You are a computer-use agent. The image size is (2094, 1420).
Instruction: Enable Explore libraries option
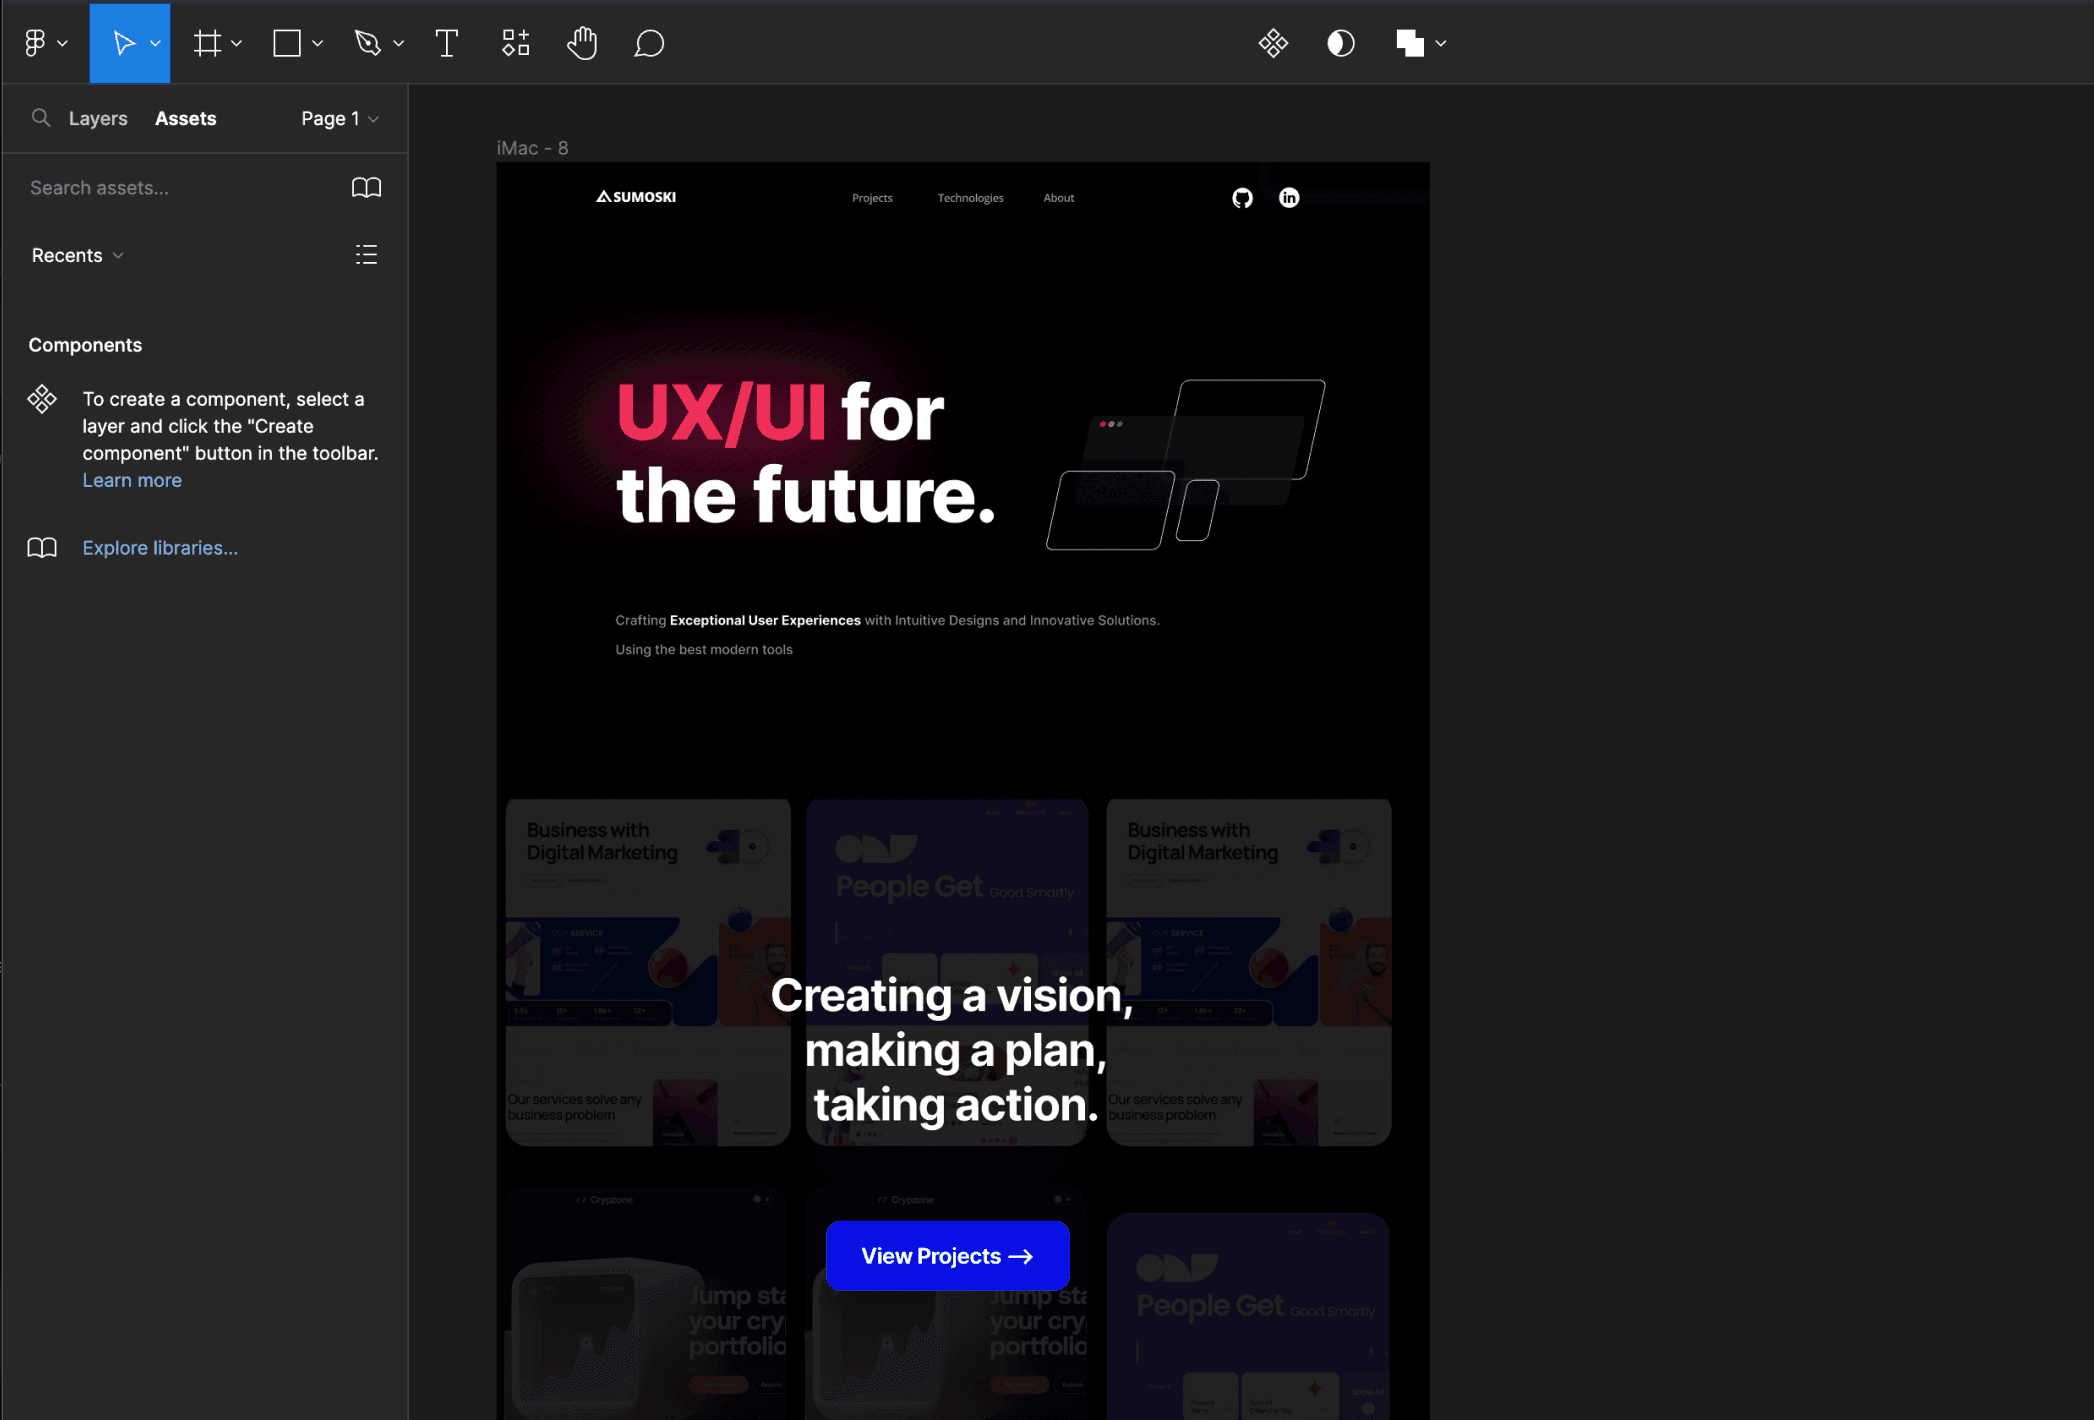tap(160, 547)
